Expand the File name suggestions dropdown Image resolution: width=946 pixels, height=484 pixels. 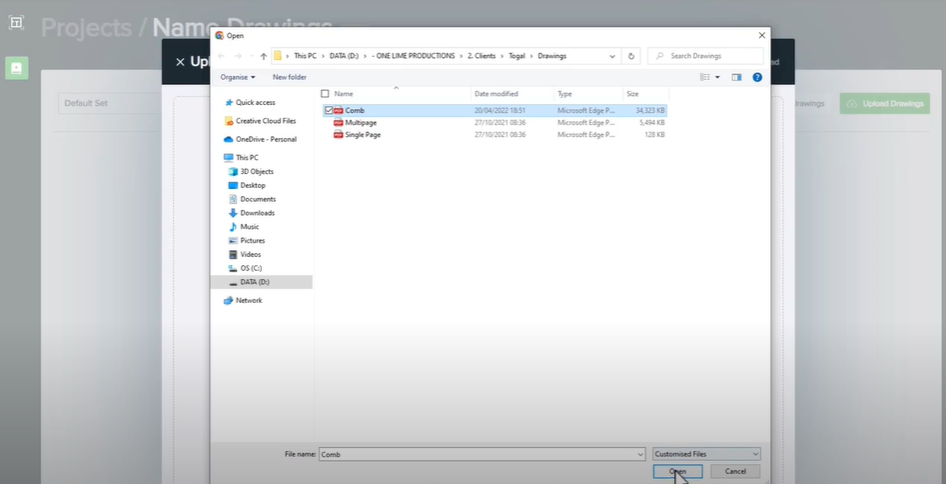[640, 454]
